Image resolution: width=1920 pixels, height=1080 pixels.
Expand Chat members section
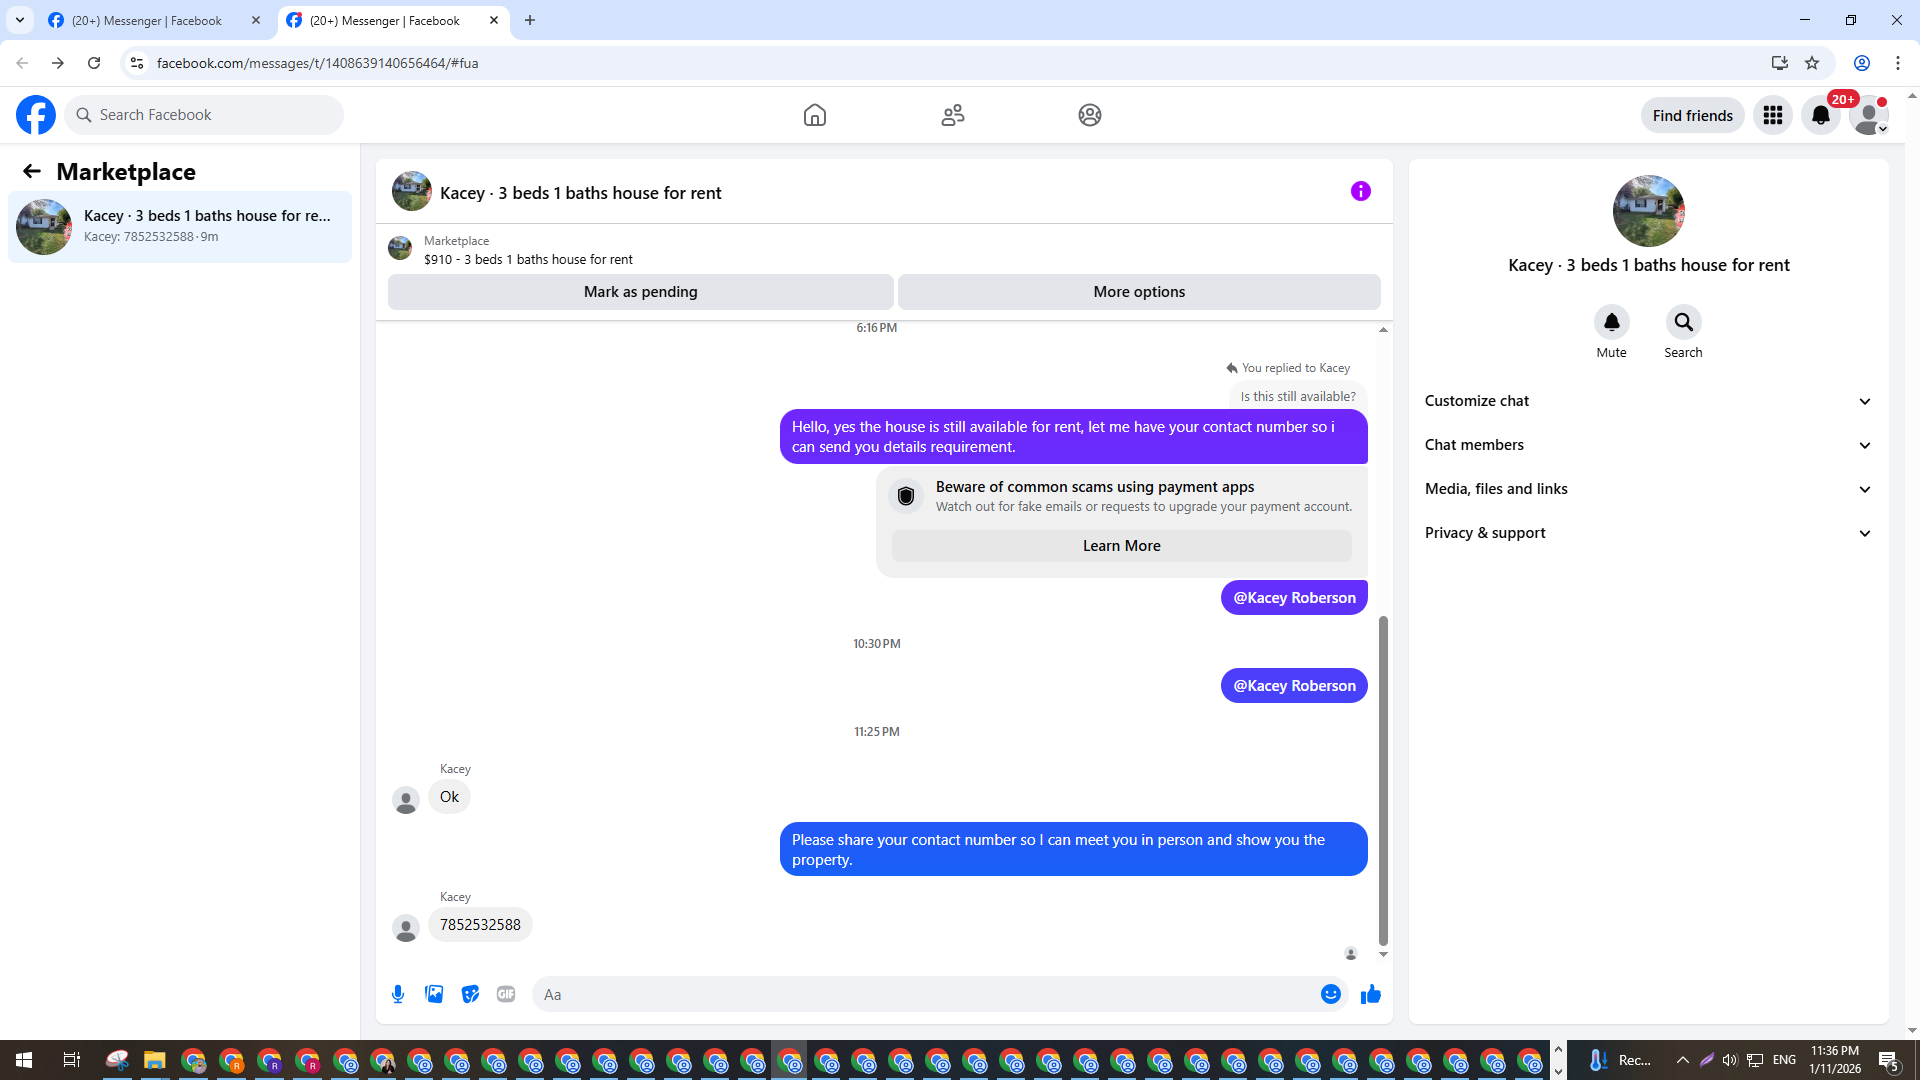[1648, 445]
